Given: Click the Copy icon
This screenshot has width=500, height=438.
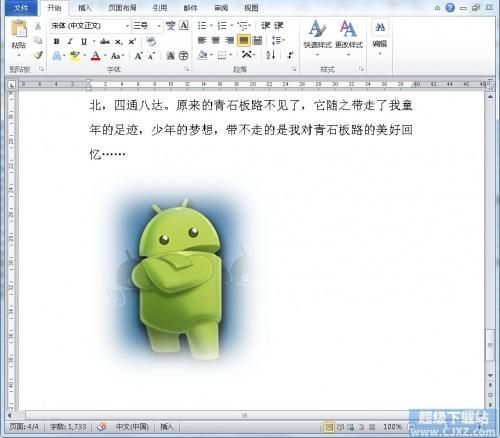Looking at the screenshot, I should click(38, 40).
